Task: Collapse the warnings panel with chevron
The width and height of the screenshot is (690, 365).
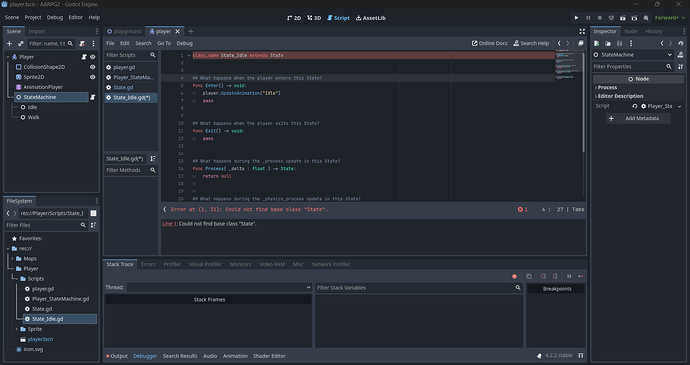Action: coord(165,210)
